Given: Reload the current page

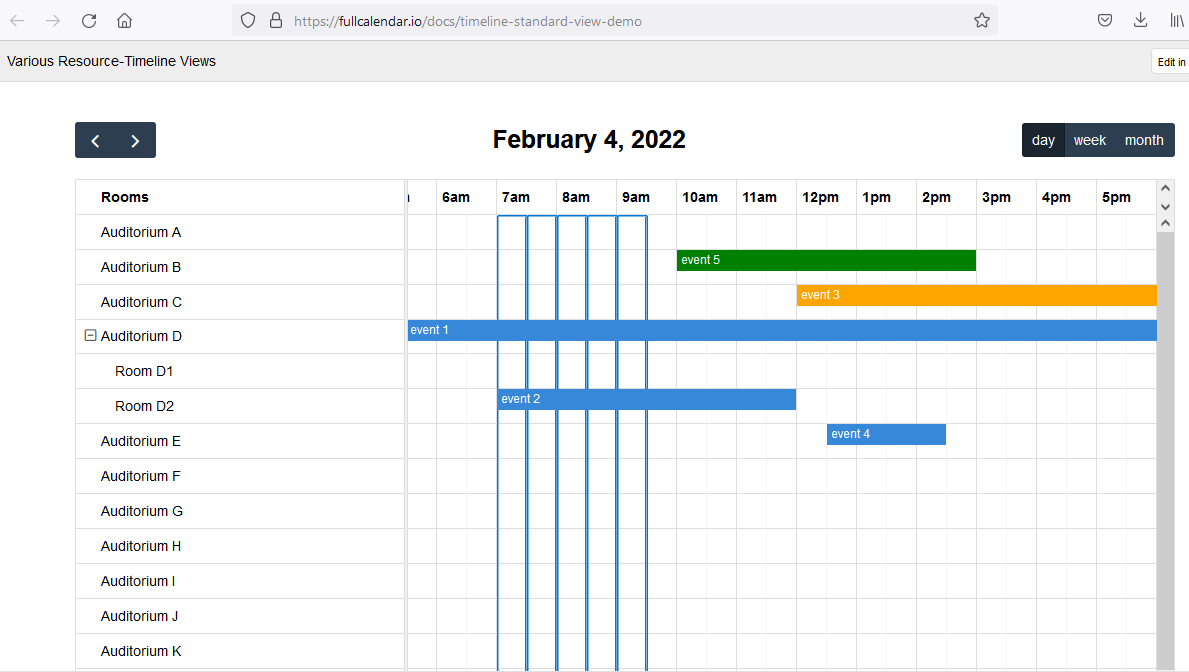Looking at the screenshot, I should [88, 20].
